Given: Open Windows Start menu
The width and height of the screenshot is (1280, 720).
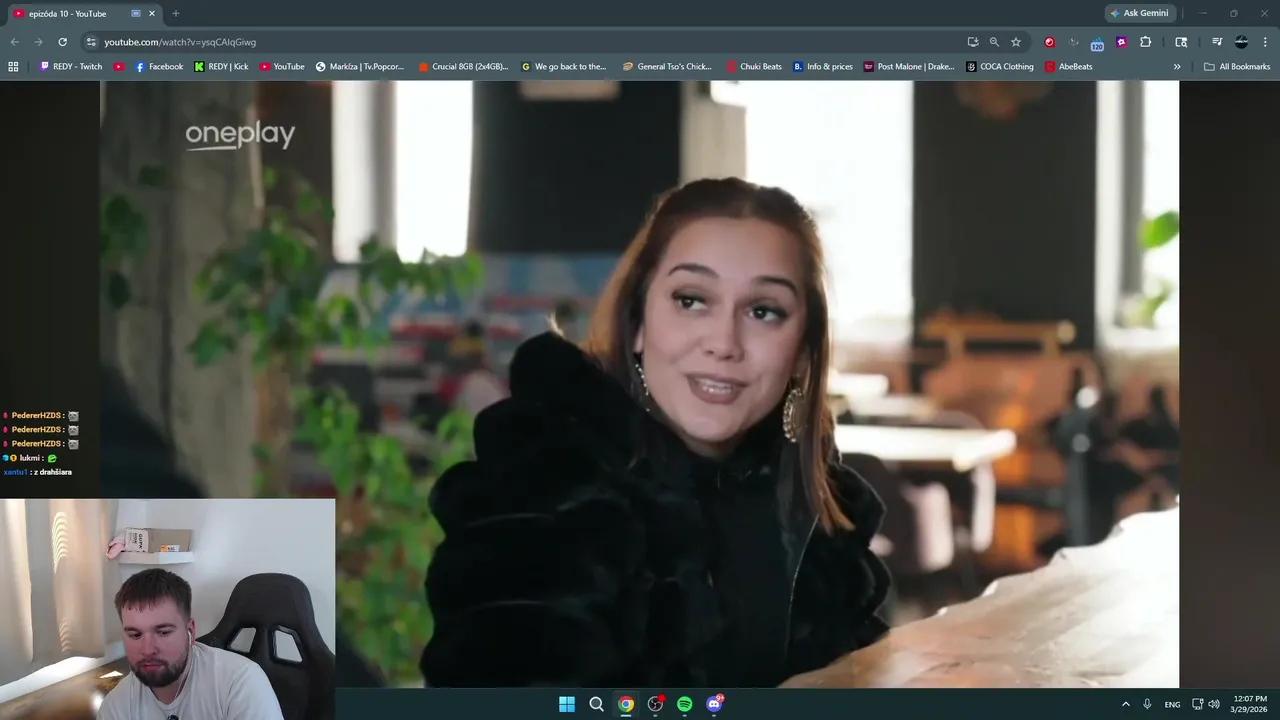Looking at the screenshot, I should [x=567, y=704].
